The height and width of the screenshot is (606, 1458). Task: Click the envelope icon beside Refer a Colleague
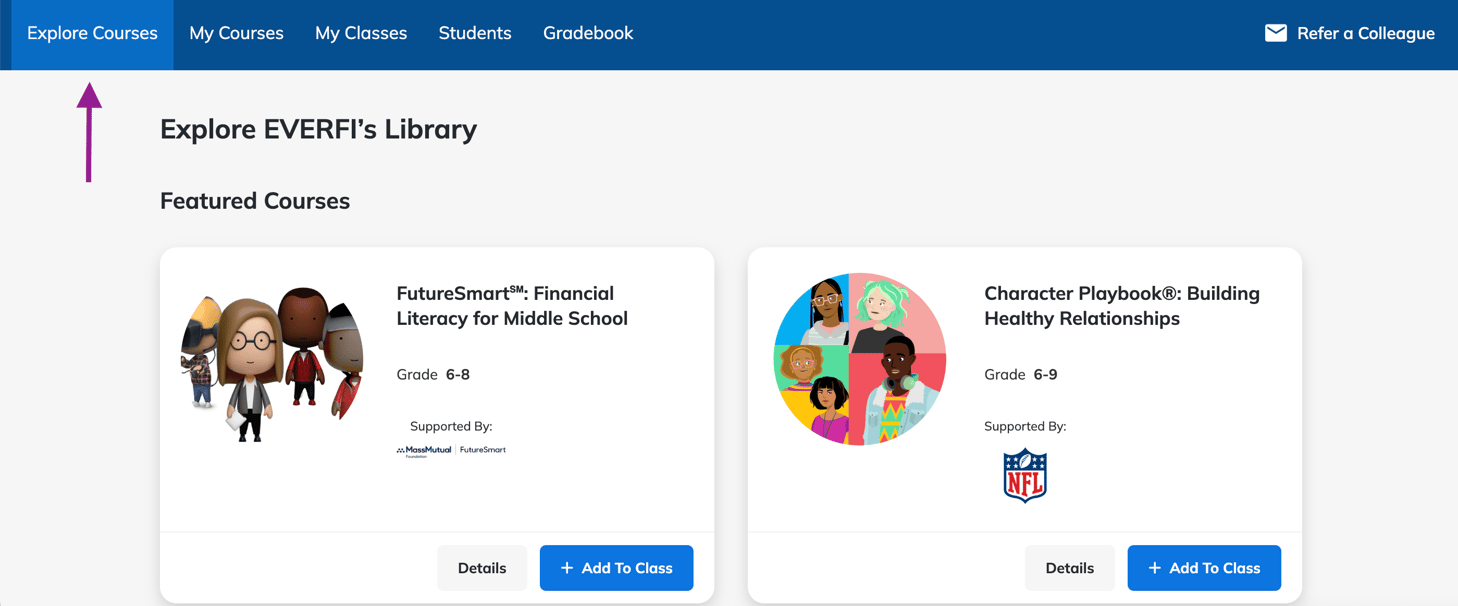(x=1275, y=33)
